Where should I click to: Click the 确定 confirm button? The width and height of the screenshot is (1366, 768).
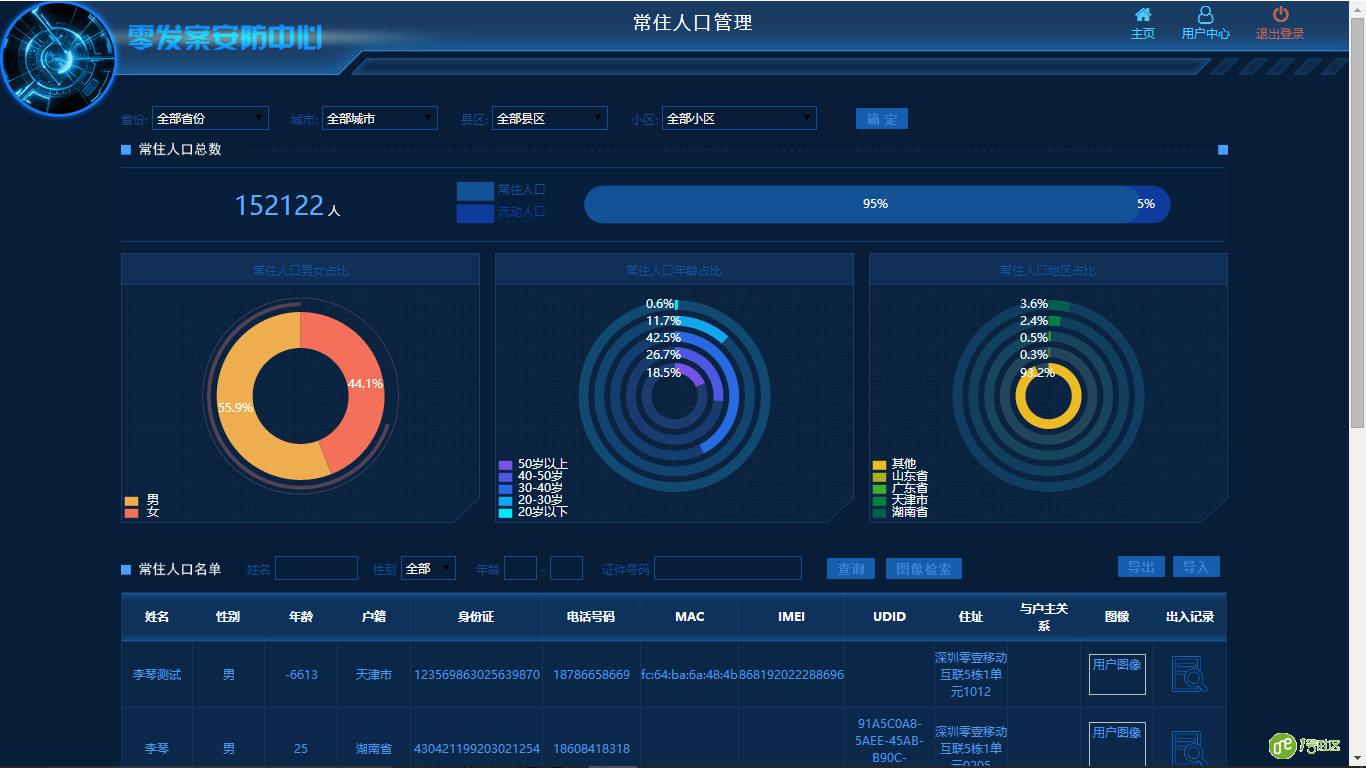pos(882,119)
